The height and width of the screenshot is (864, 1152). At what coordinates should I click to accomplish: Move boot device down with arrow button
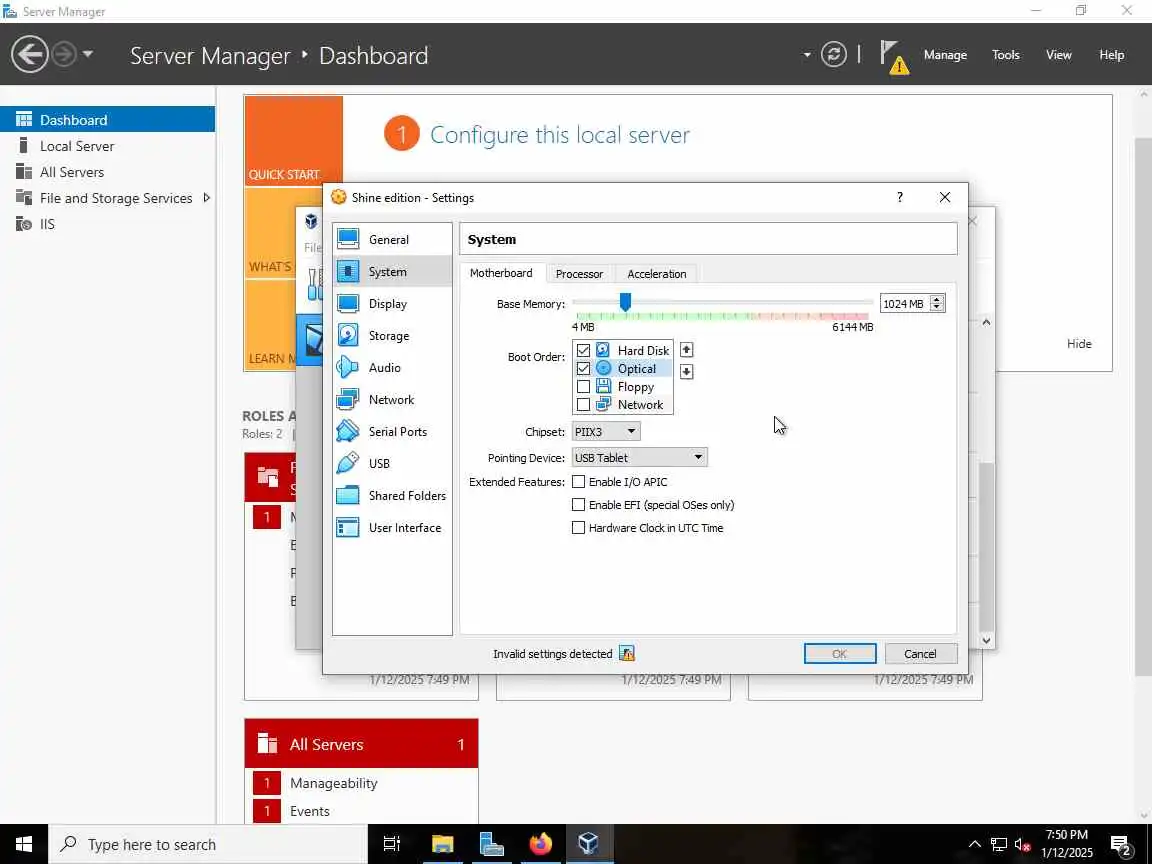[686, 372]
